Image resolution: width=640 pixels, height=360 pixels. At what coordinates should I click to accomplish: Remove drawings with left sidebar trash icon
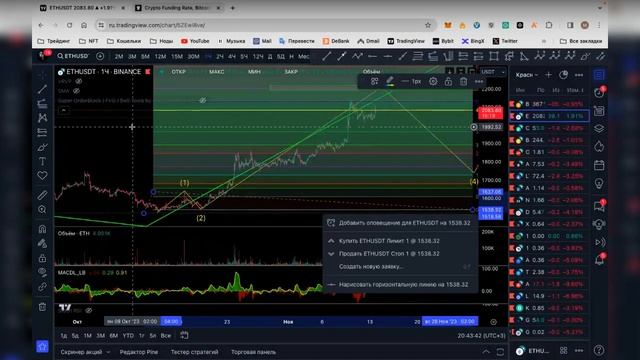click(x=42, y=307)
